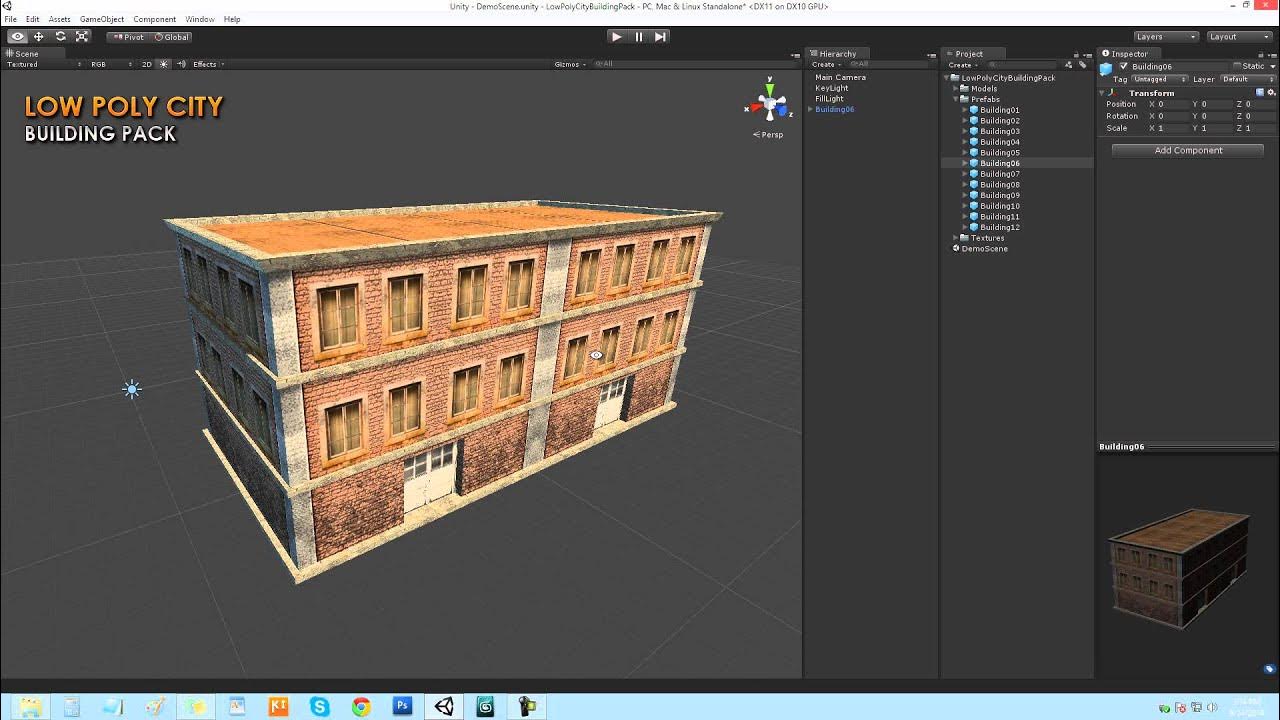Select the Move tool

pyautogui.click(x=39, y=37)
